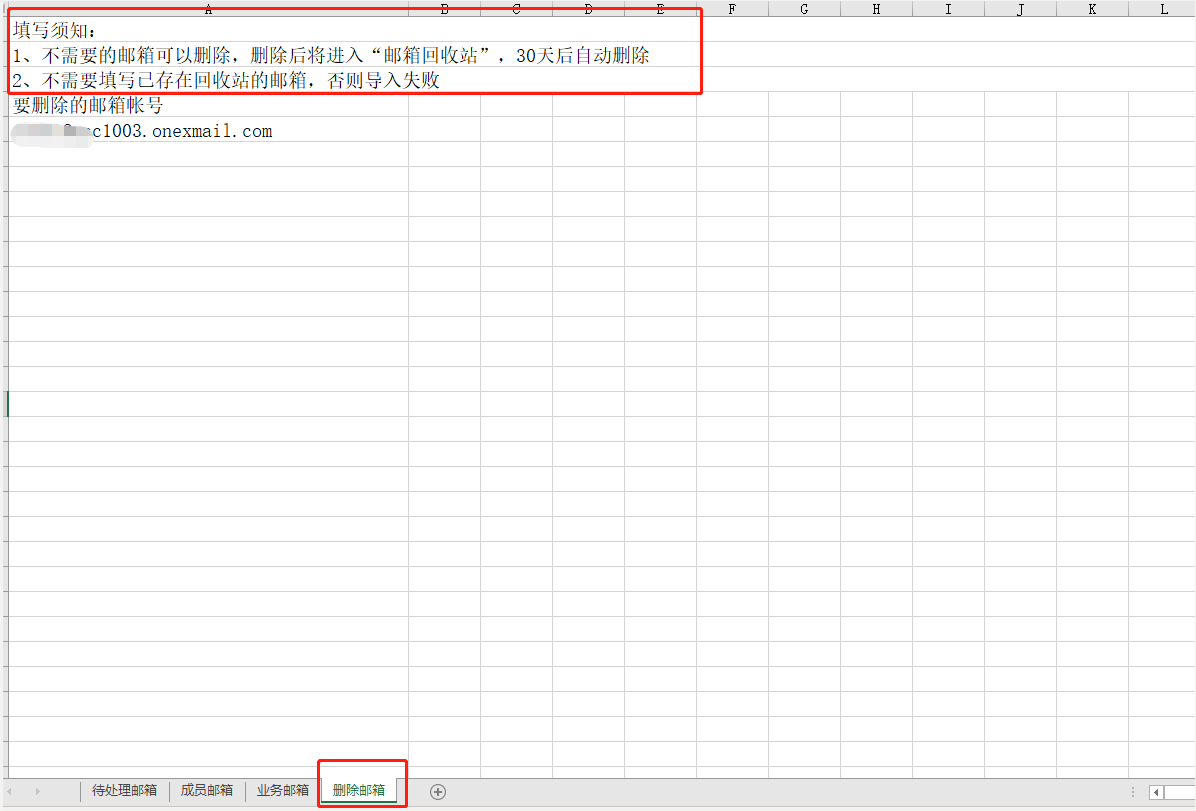Click horizontal scrollbar left arrow

click(1157, 792)
